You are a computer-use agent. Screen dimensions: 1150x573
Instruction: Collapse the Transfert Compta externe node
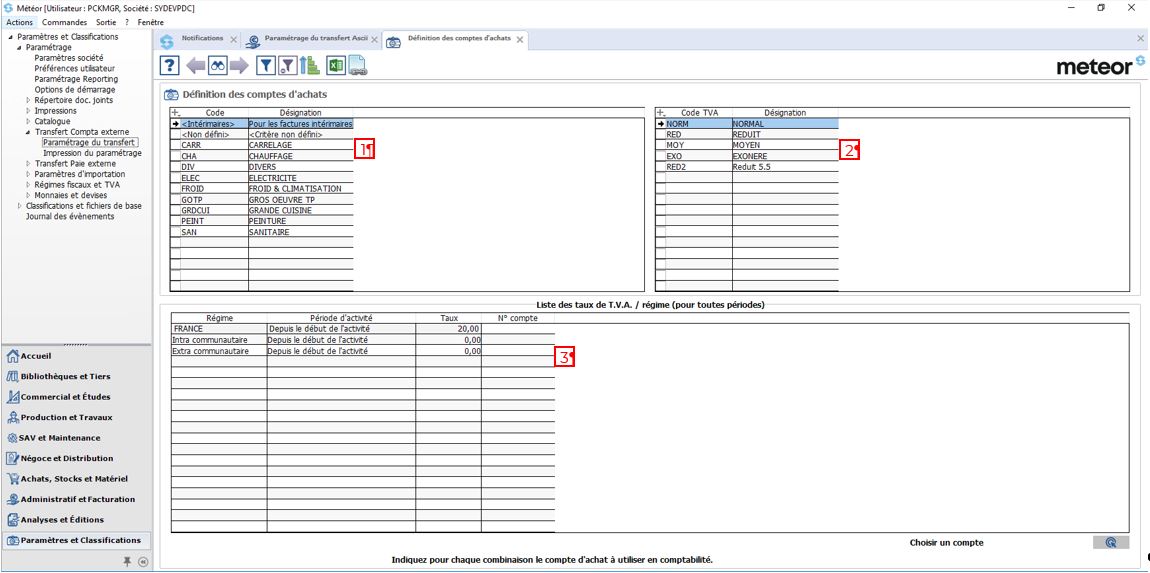coord(29,132)
